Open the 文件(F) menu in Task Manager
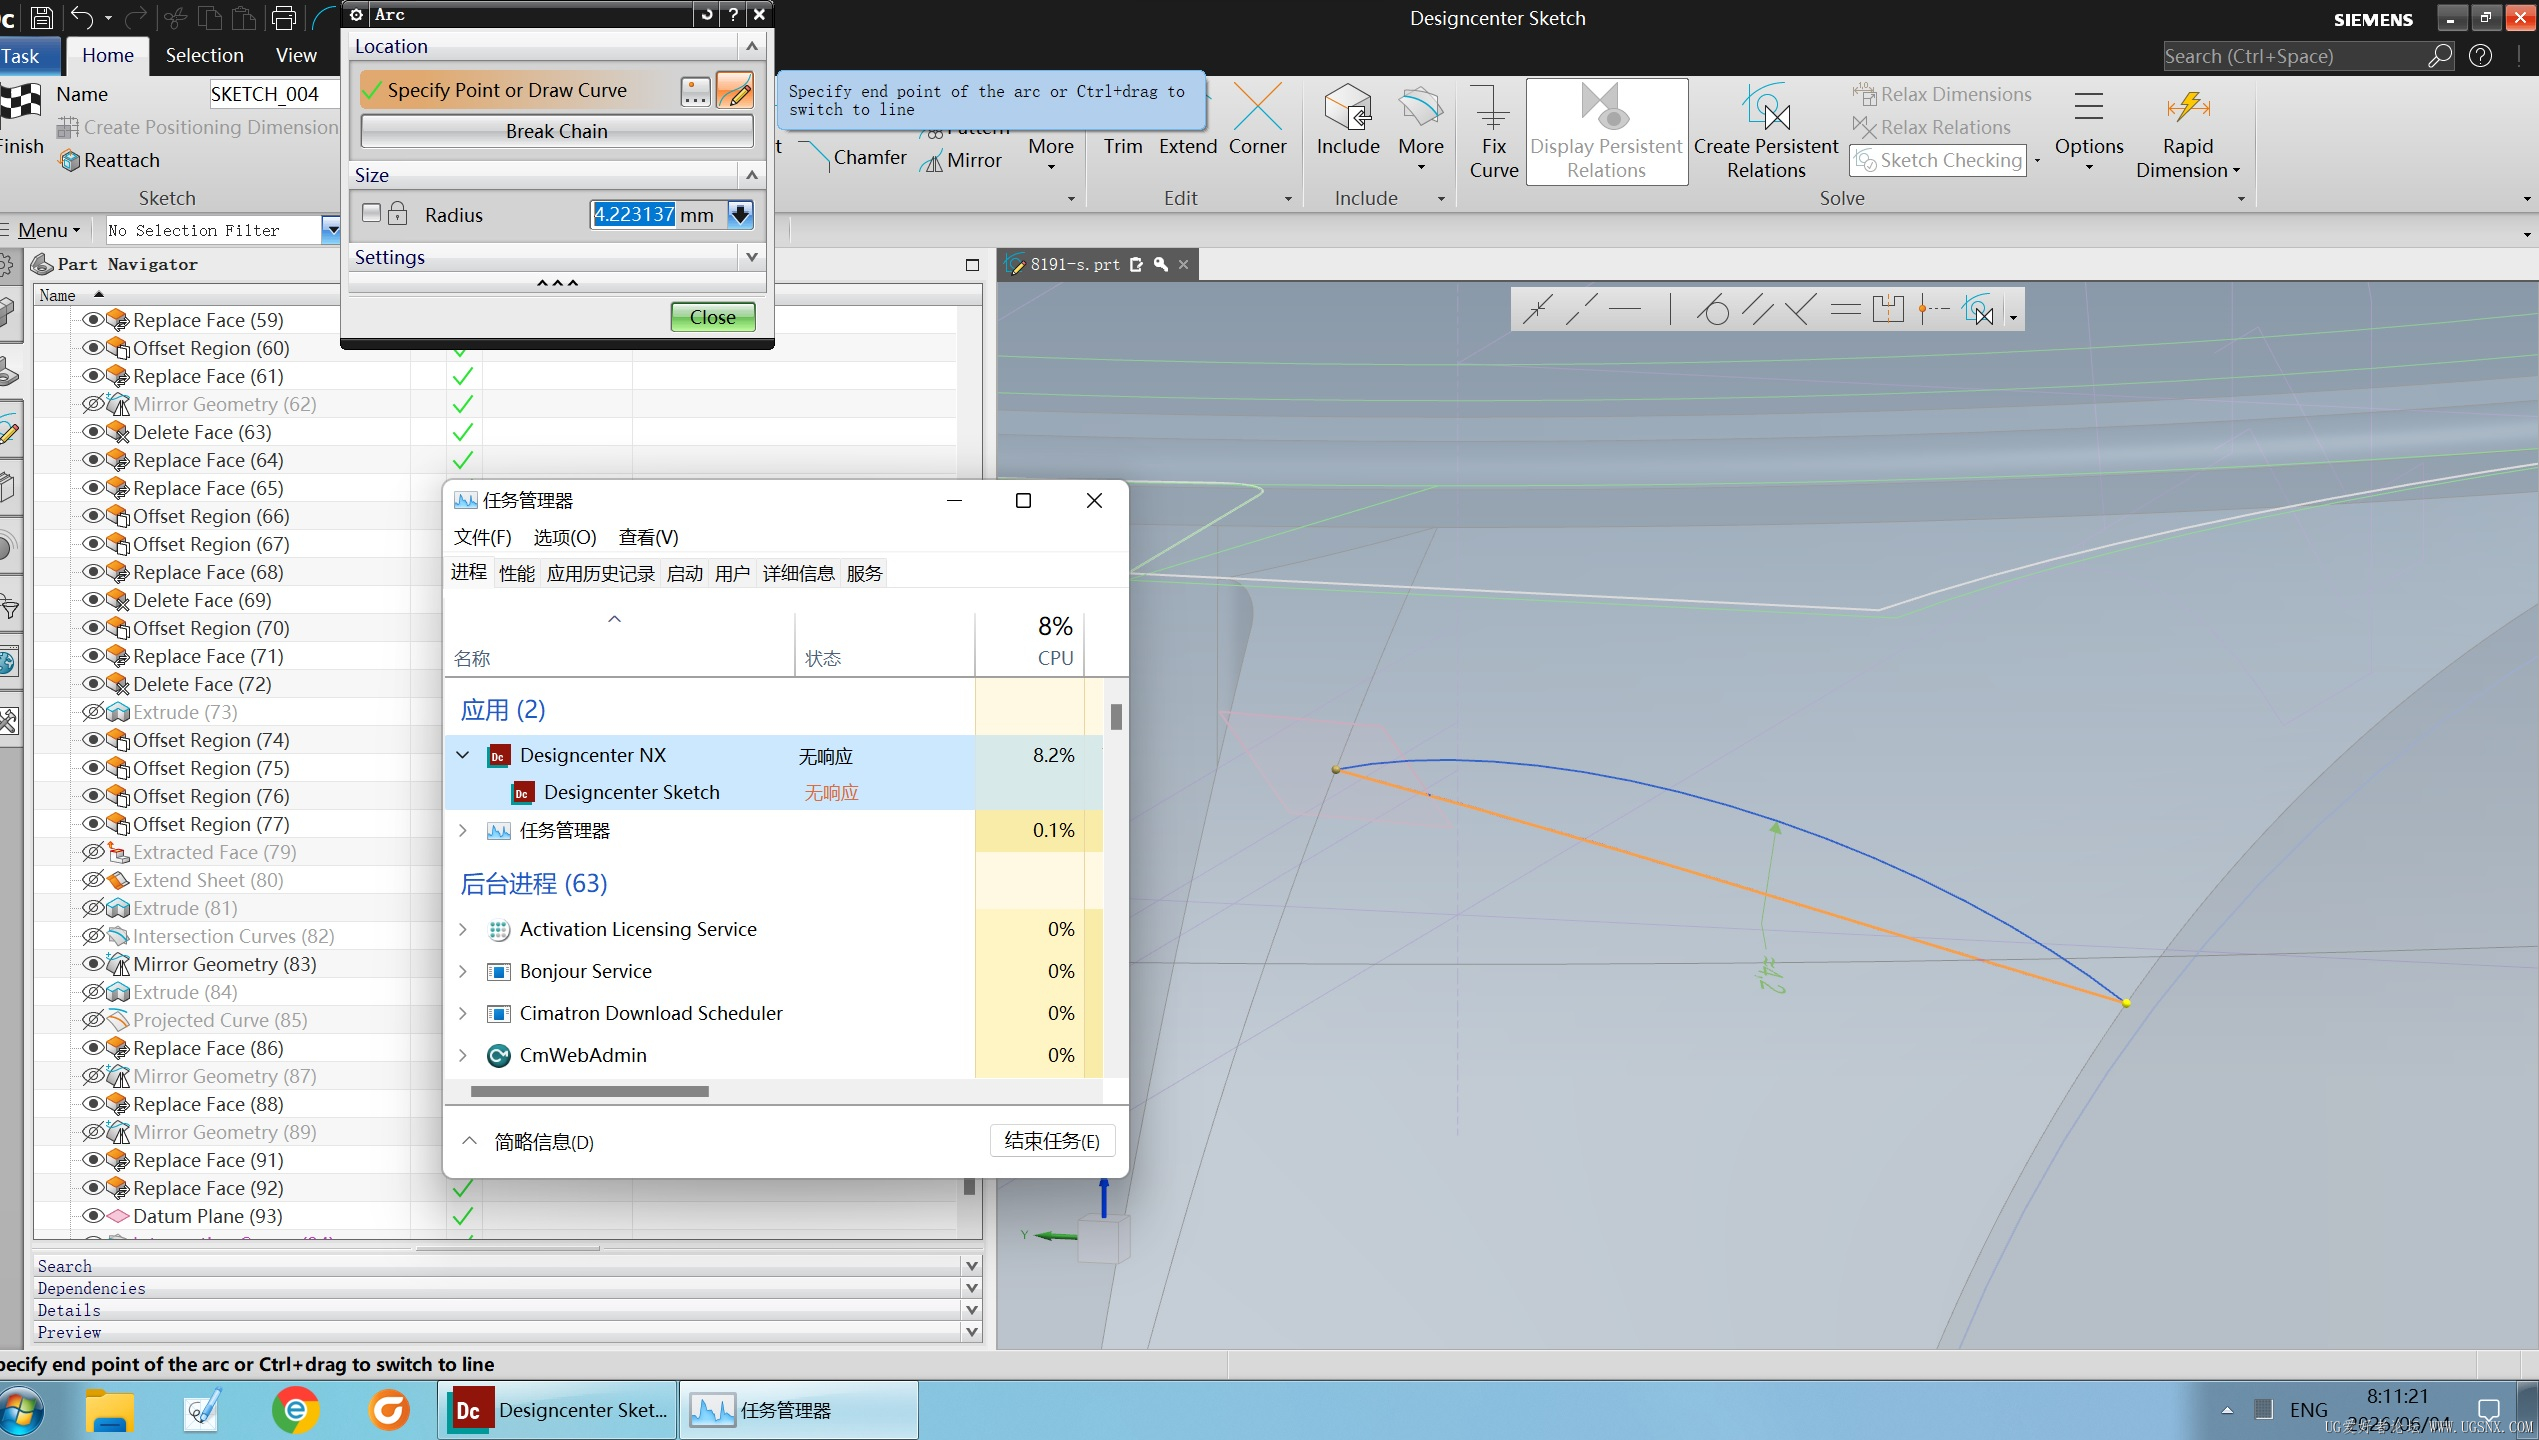The width and height of the screenshot is (2539, 1440). pyautogui.click(x=482, y=537)
